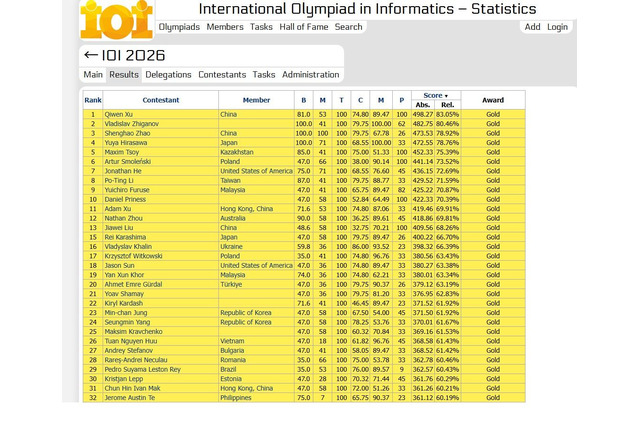Open contestant Shenghao Zhao
This screenshot has height=426, width=640.
pyautogui.click(x=127, y=133)
